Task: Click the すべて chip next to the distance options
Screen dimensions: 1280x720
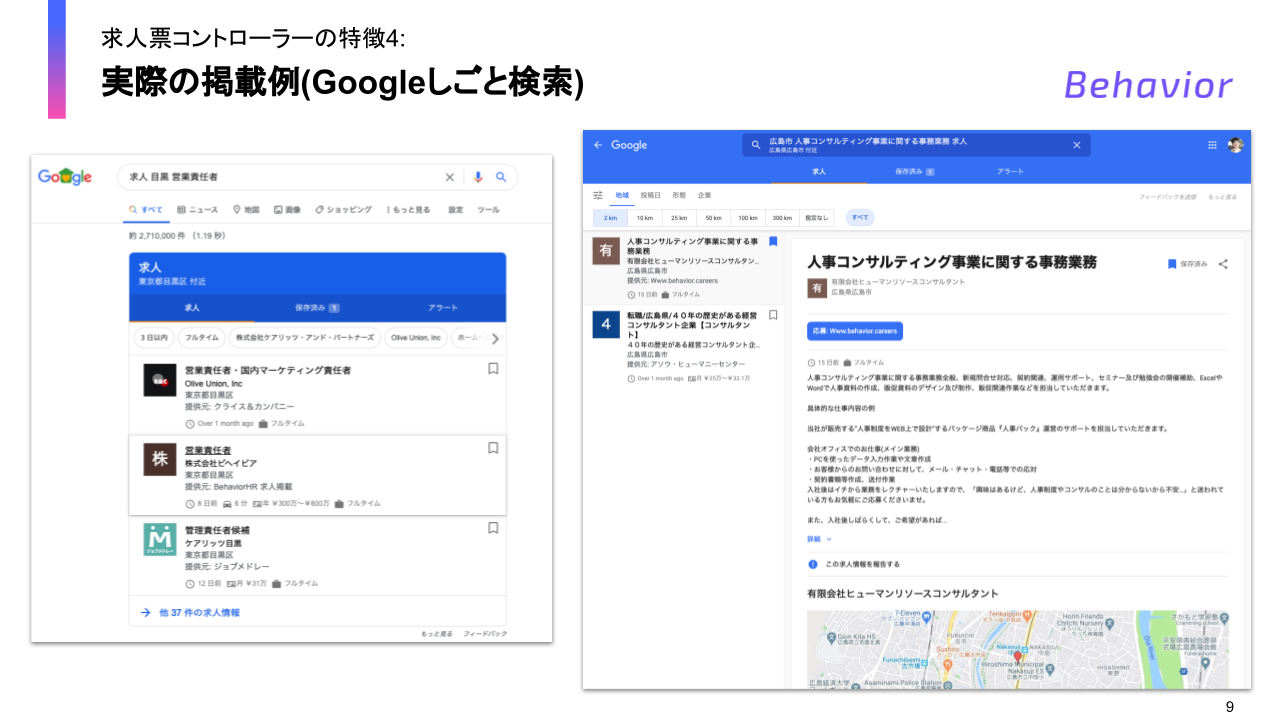Action: pyautogui.click(x=859, y=217)
